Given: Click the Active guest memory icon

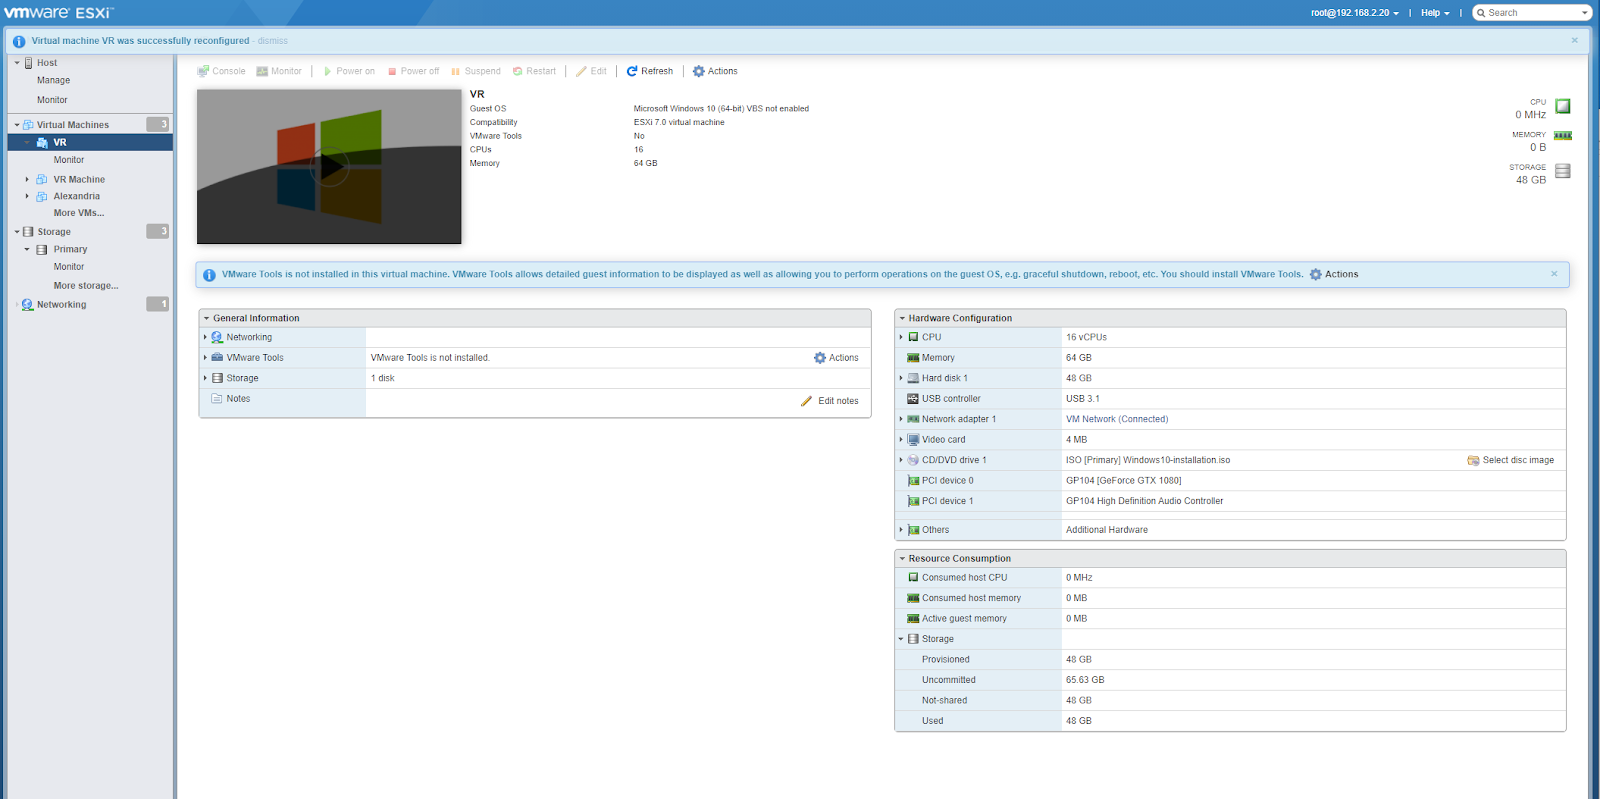Looking at the screenshot, I should click(913, 619).
